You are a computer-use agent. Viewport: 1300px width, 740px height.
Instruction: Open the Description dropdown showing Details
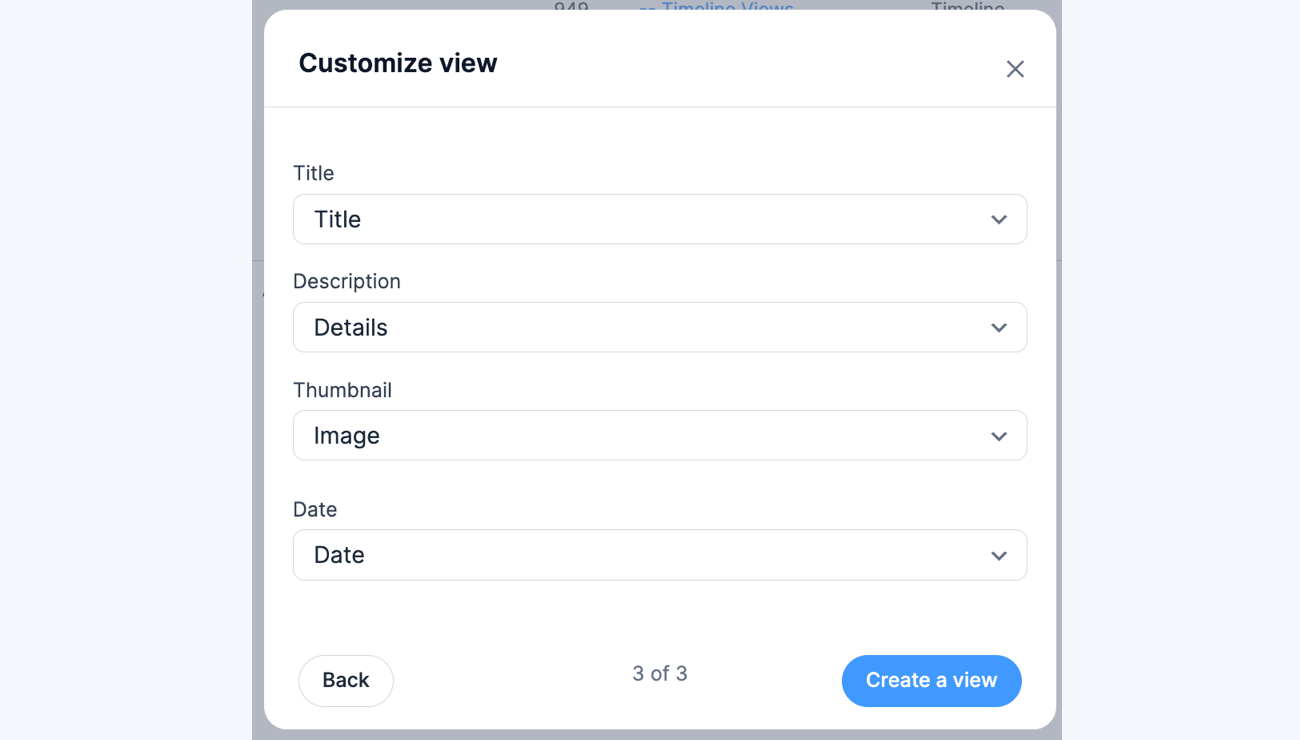pyautogui.click(x=660, y=327)
